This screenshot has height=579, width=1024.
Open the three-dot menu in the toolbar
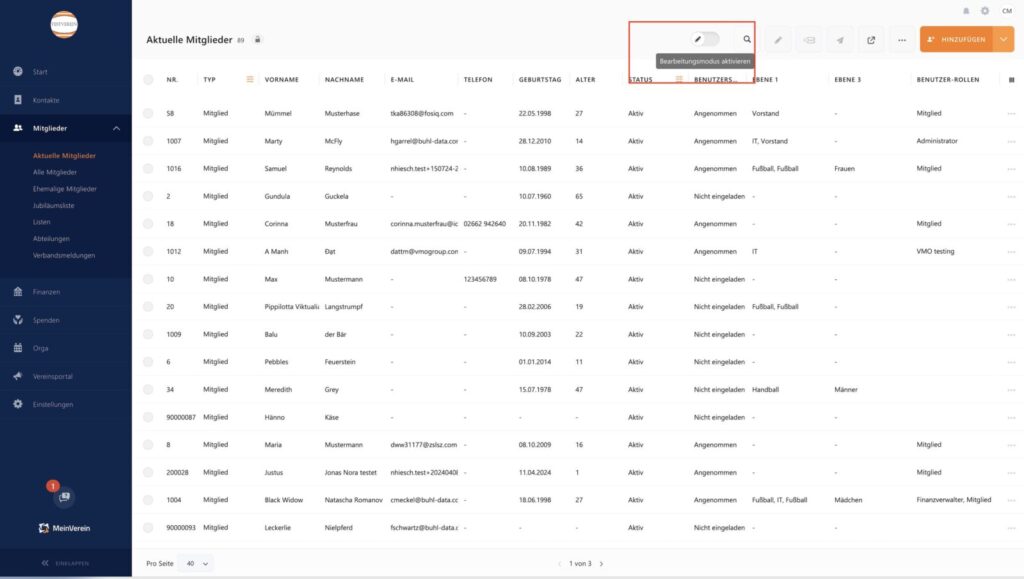(x=902, y=40)
